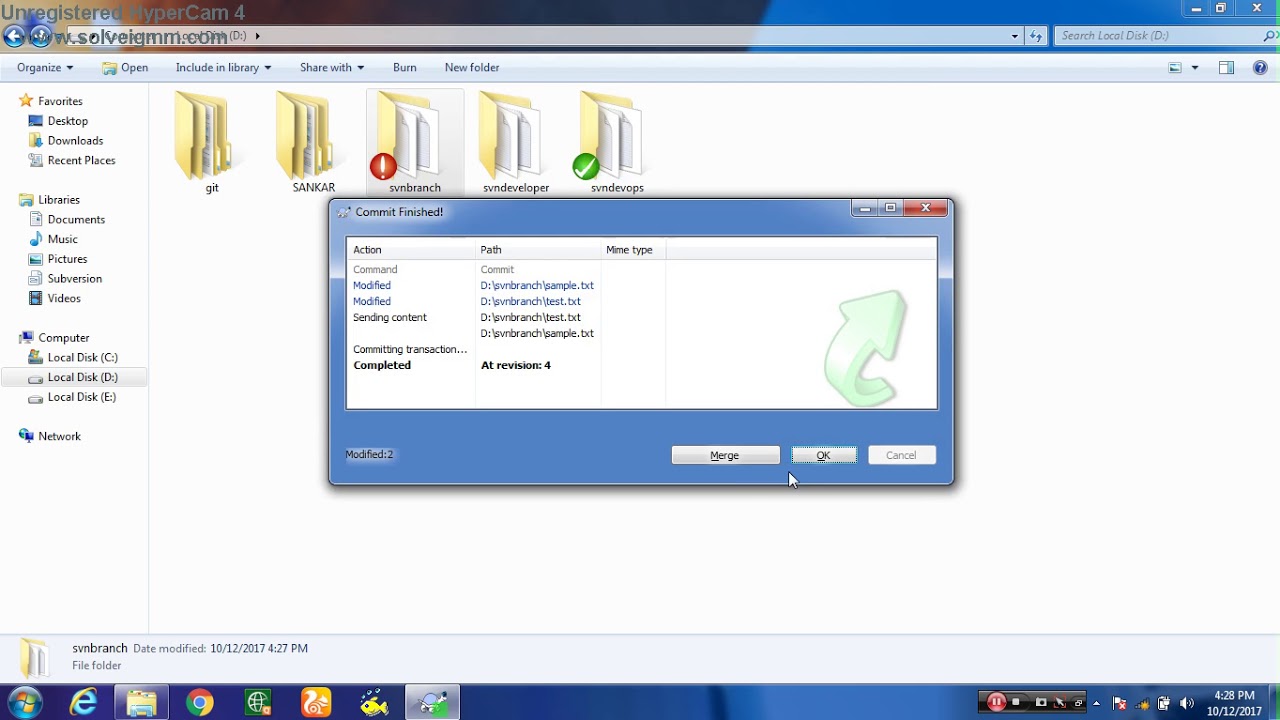1280x720 pixels.
Task: Select Libraries in navigation pane
Action: (x=58, y=200)
